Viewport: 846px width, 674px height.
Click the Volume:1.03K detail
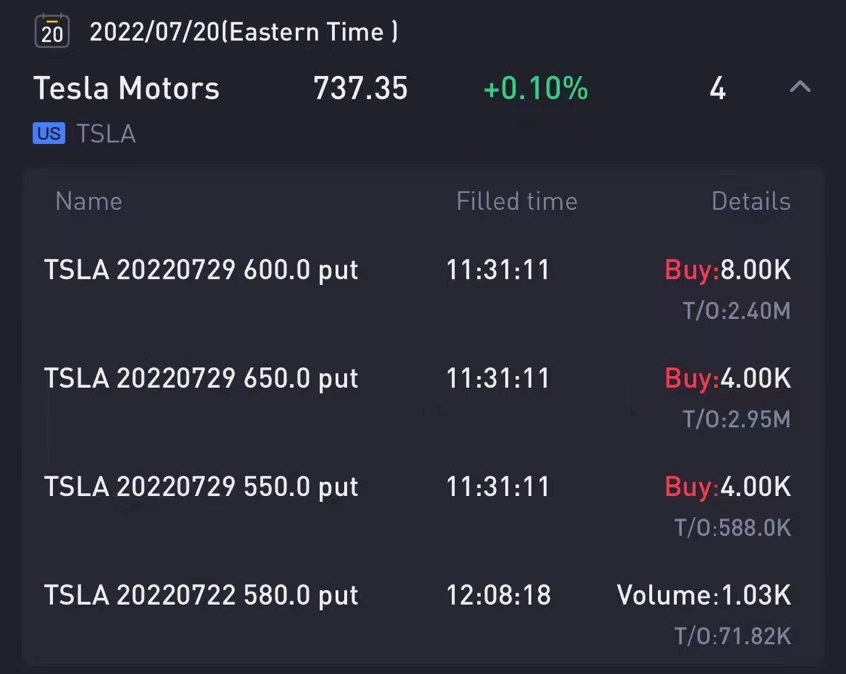click(704, 595)
